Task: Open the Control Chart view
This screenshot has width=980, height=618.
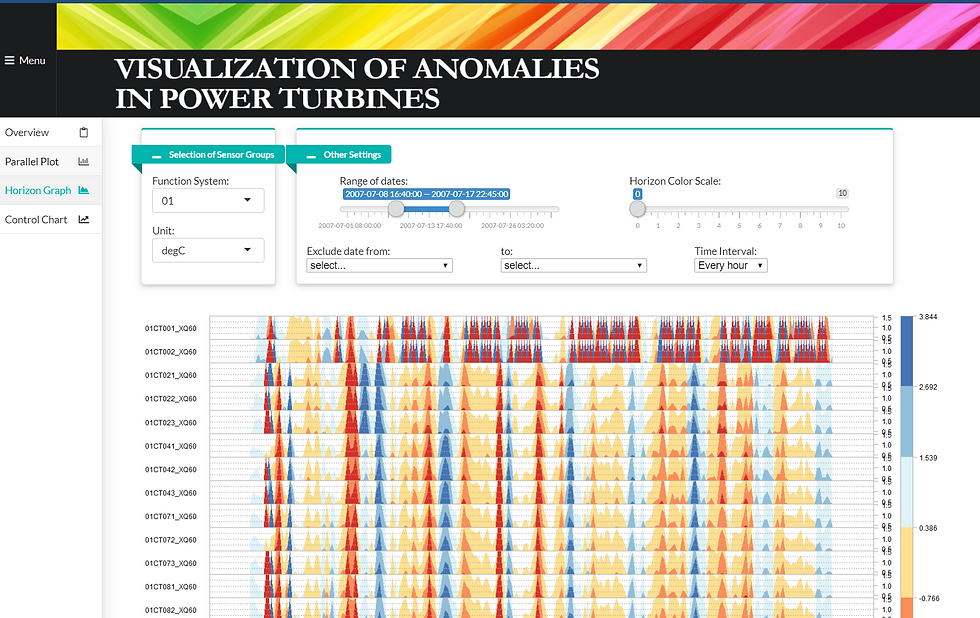Action: 36,219
